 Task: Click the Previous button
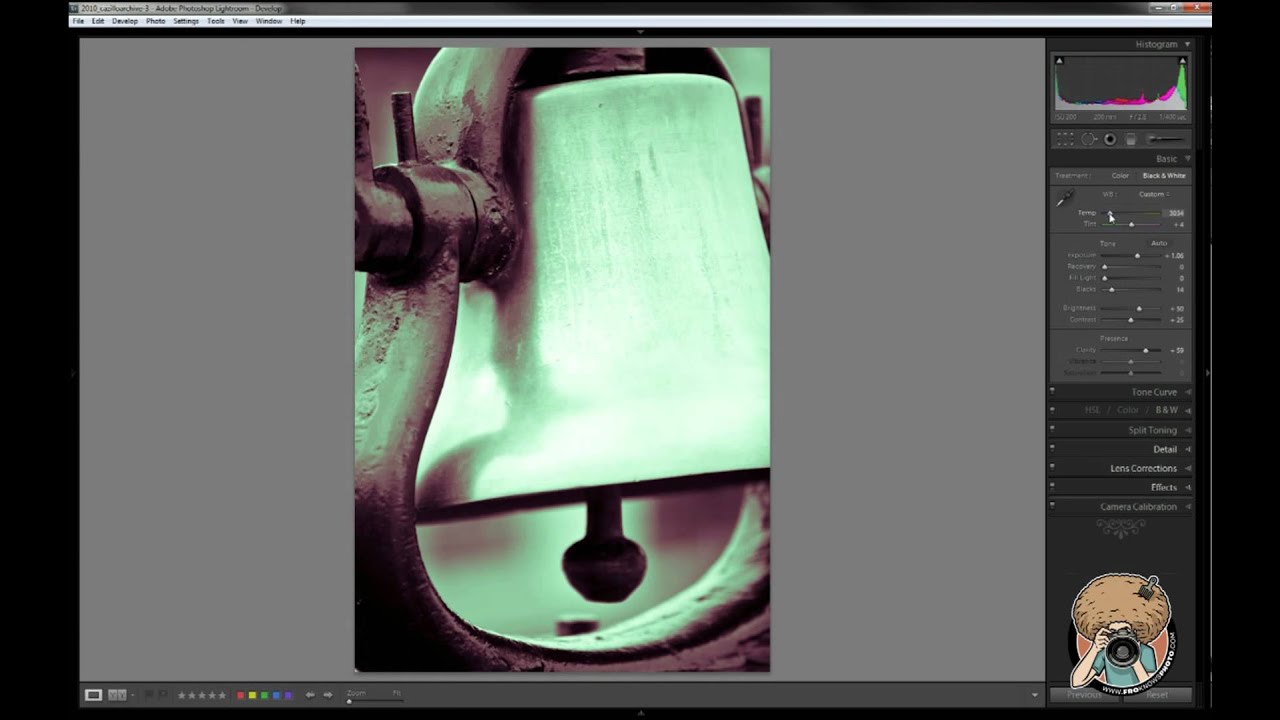[1084, 694]
